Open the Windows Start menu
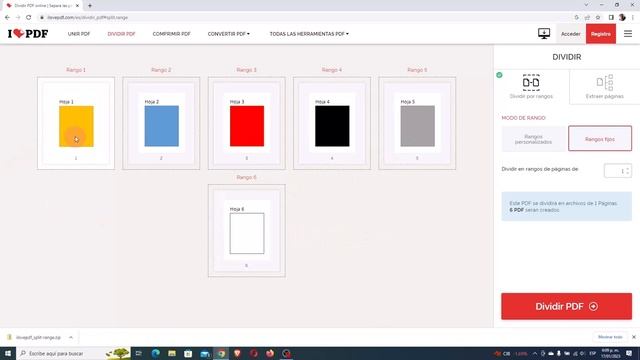 (x=8, y=353)
